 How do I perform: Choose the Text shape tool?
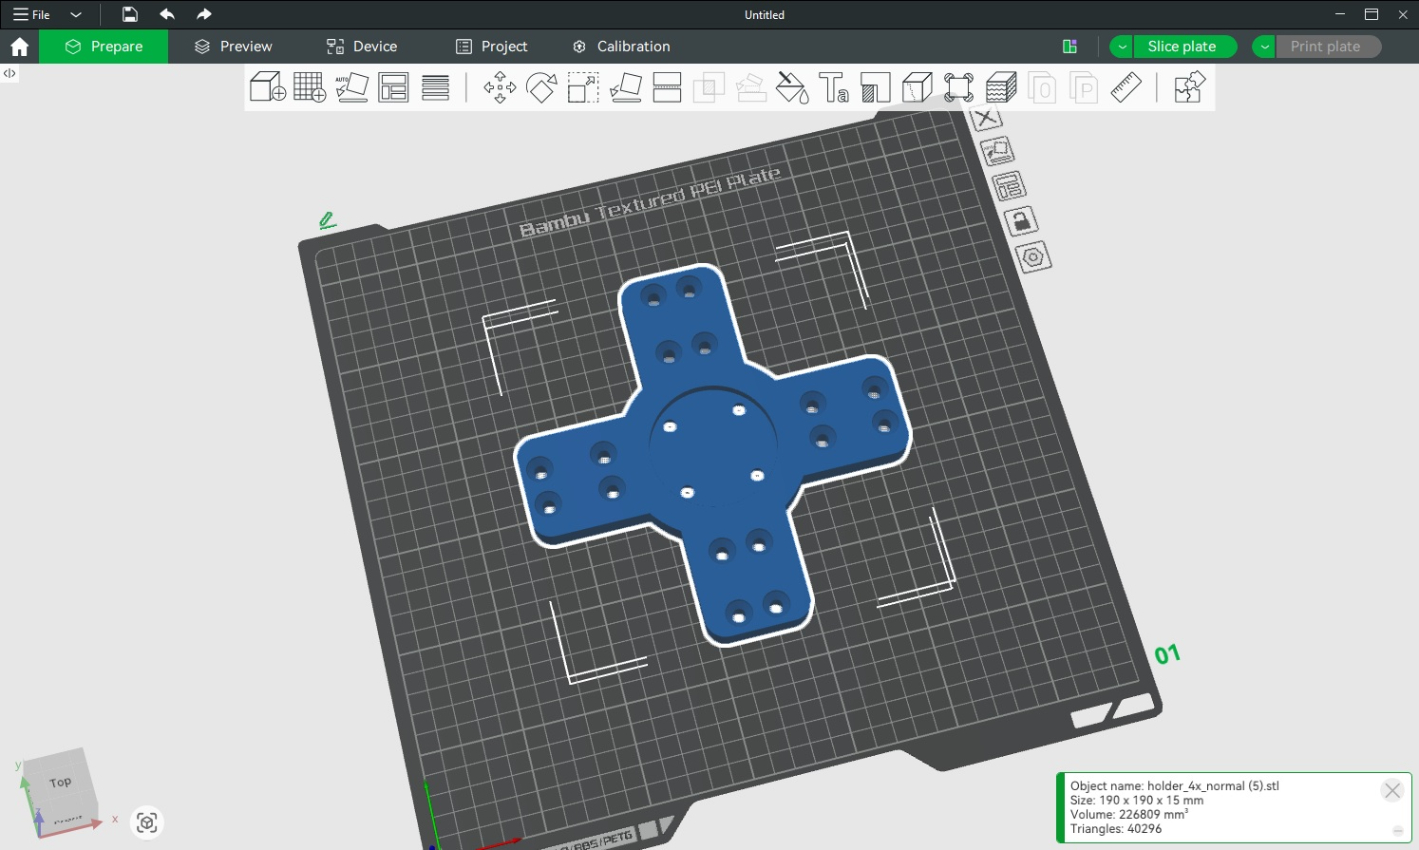[833, 88]
